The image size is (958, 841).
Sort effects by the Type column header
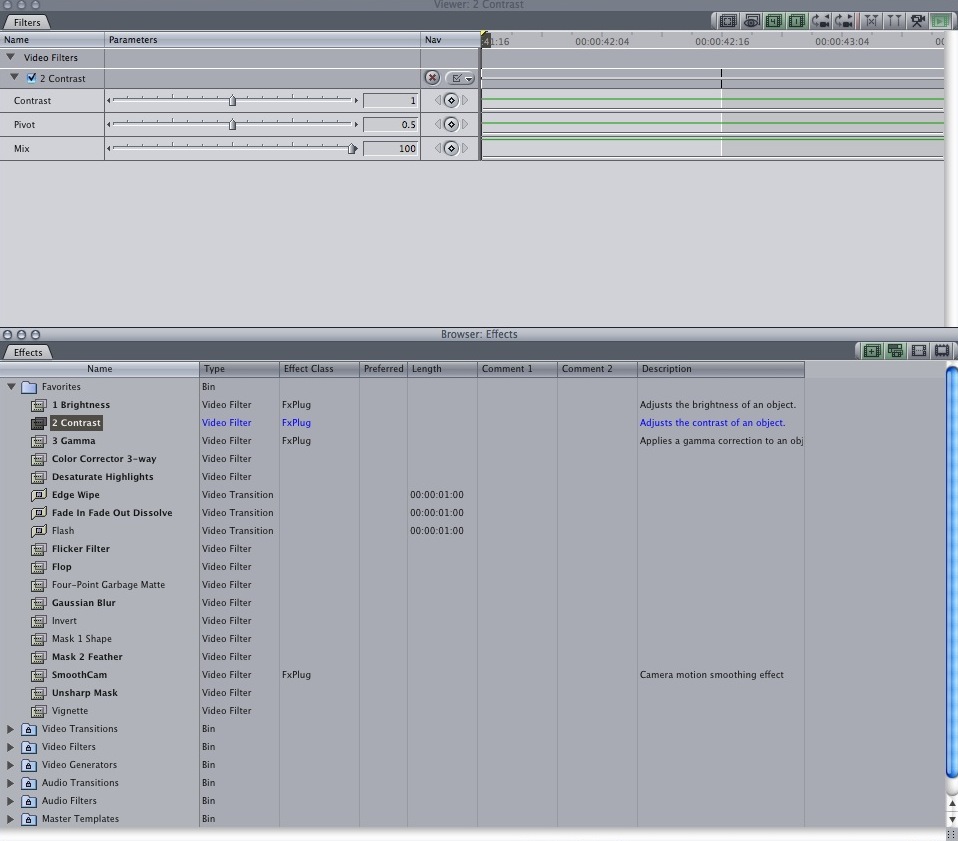pyautogui.click(x=239, y=369)
